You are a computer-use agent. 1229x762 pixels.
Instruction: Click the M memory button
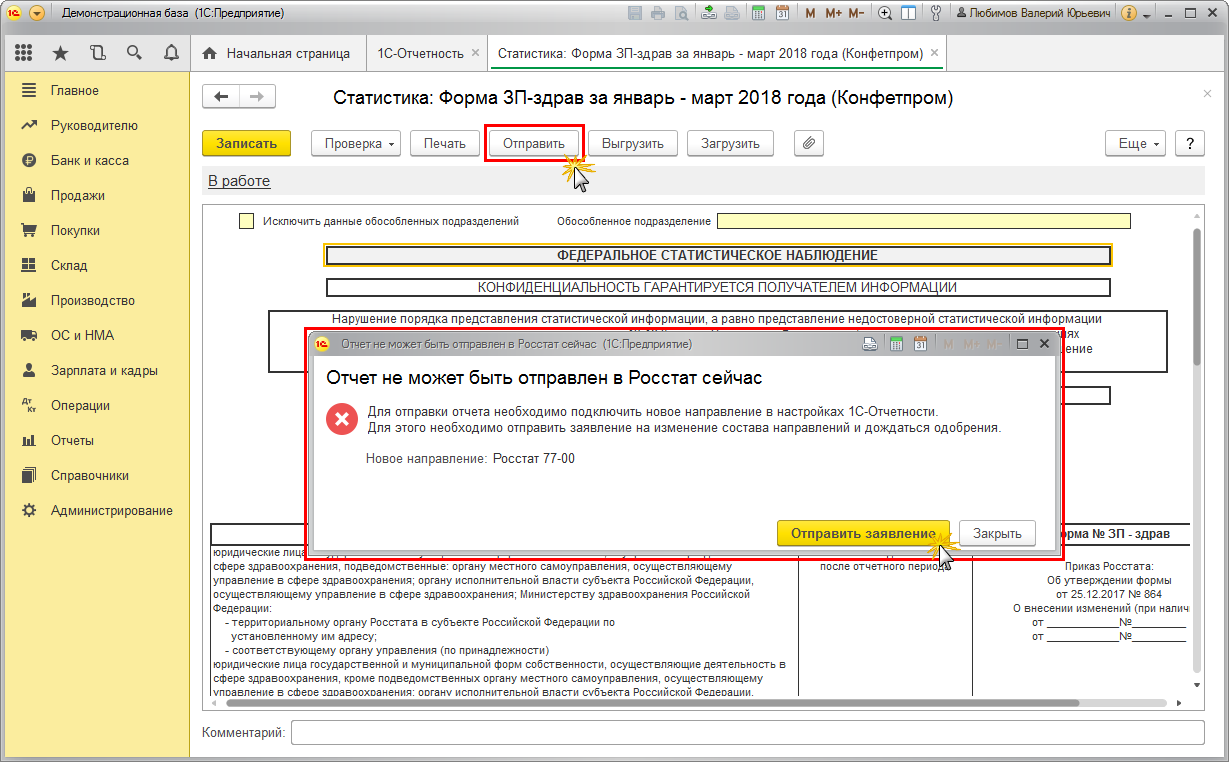pyautogui.click(x=810, y=14)
